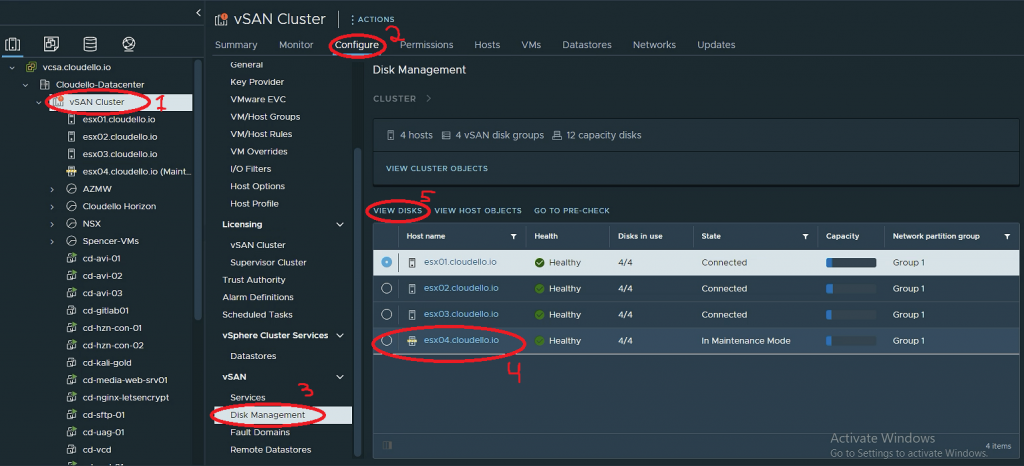
Task: Open the Configure tab
Action: point(357,45)
